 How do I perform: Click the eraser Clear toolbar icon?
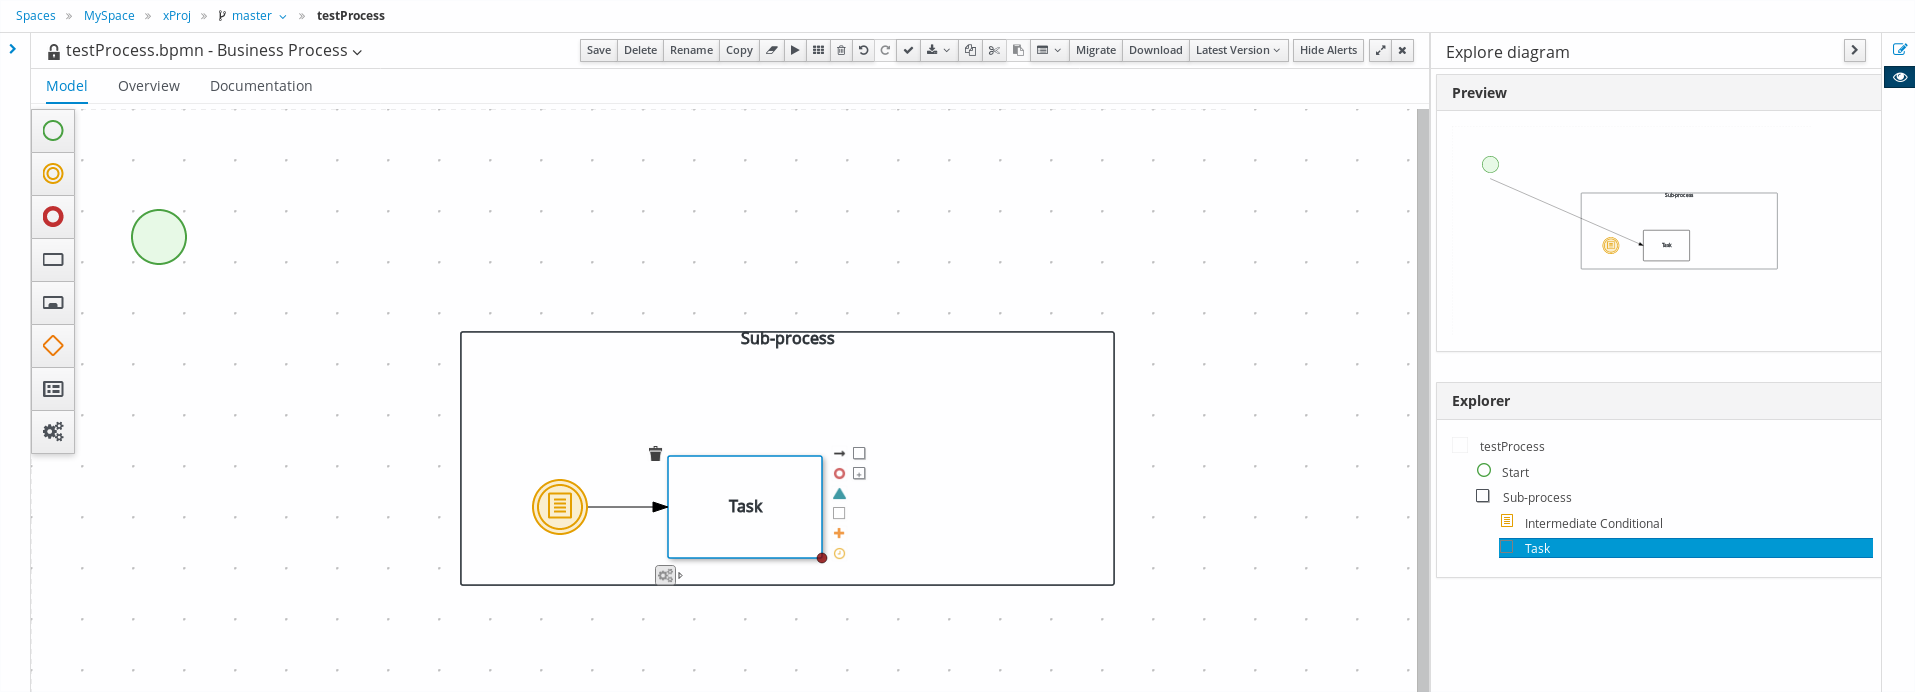tap(772, 50)
